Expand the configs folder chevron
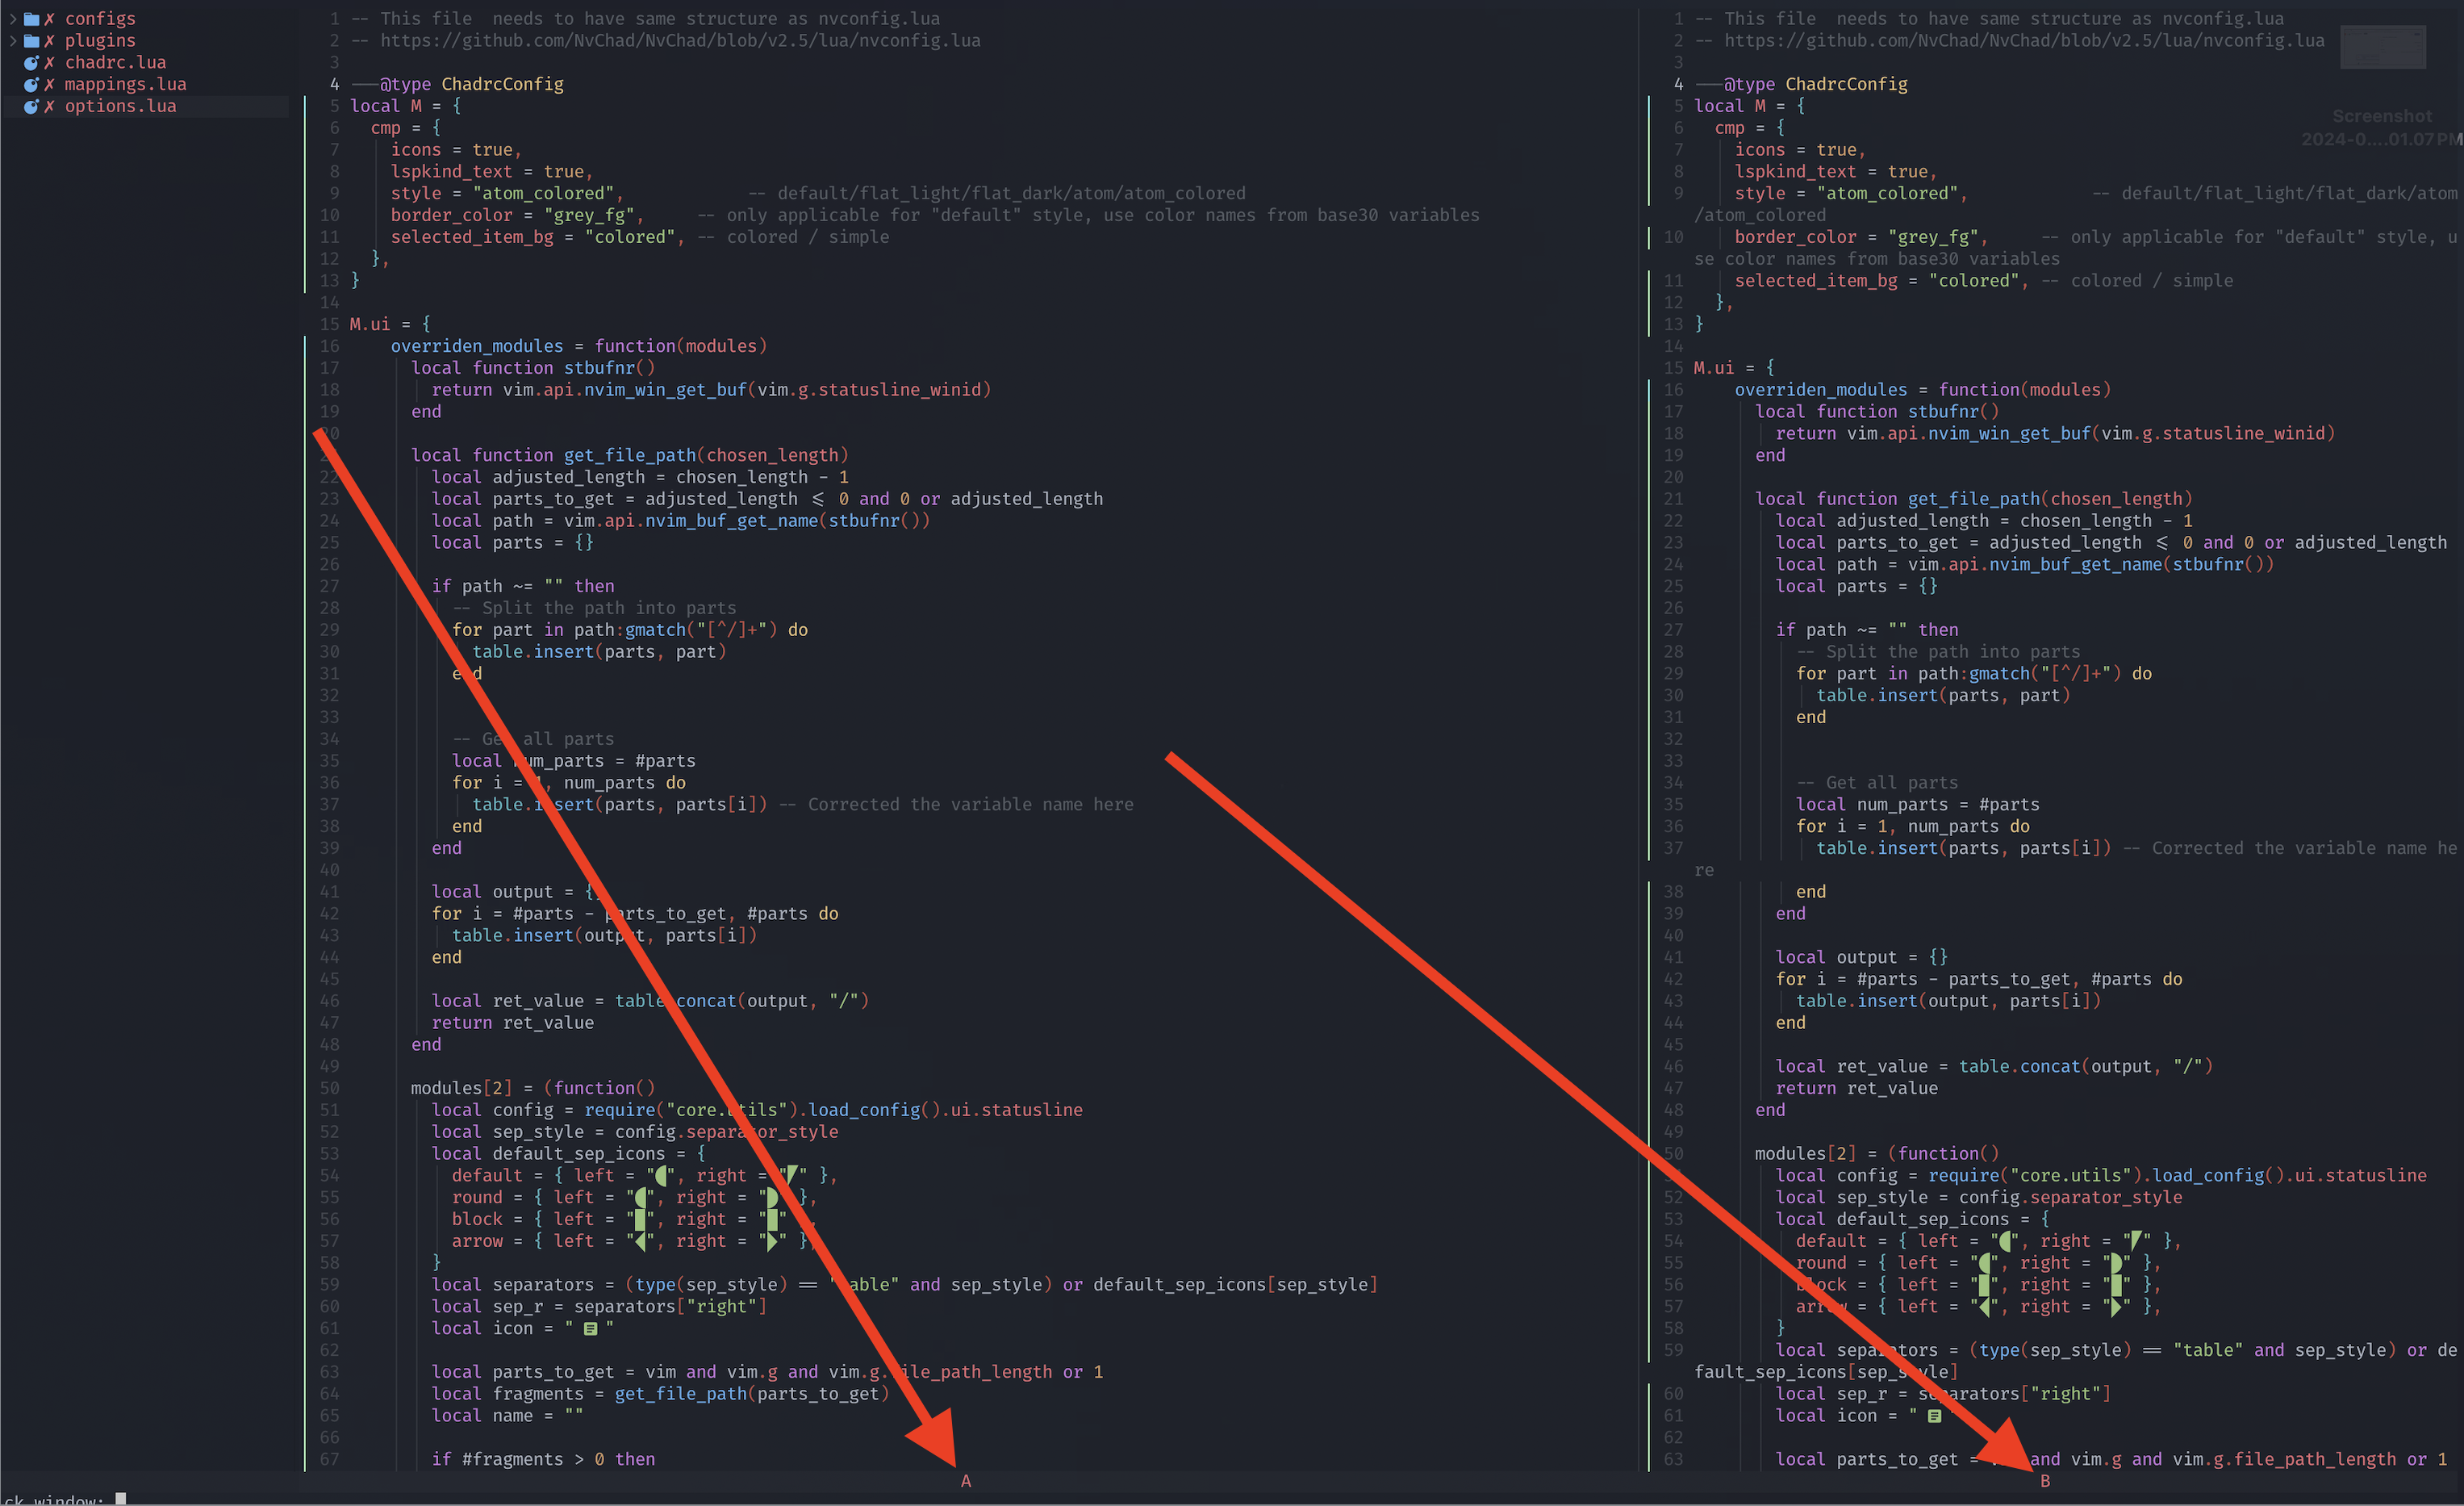This screenshot has height=1506, width=2464. coord(12,19)
